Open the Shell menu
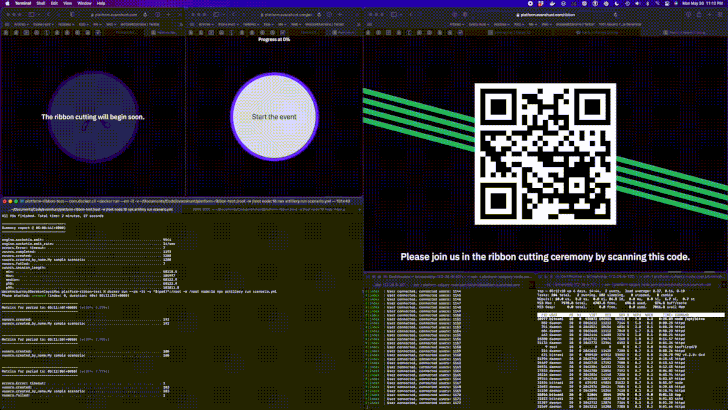Screen dimensions: 728x410 41,3
